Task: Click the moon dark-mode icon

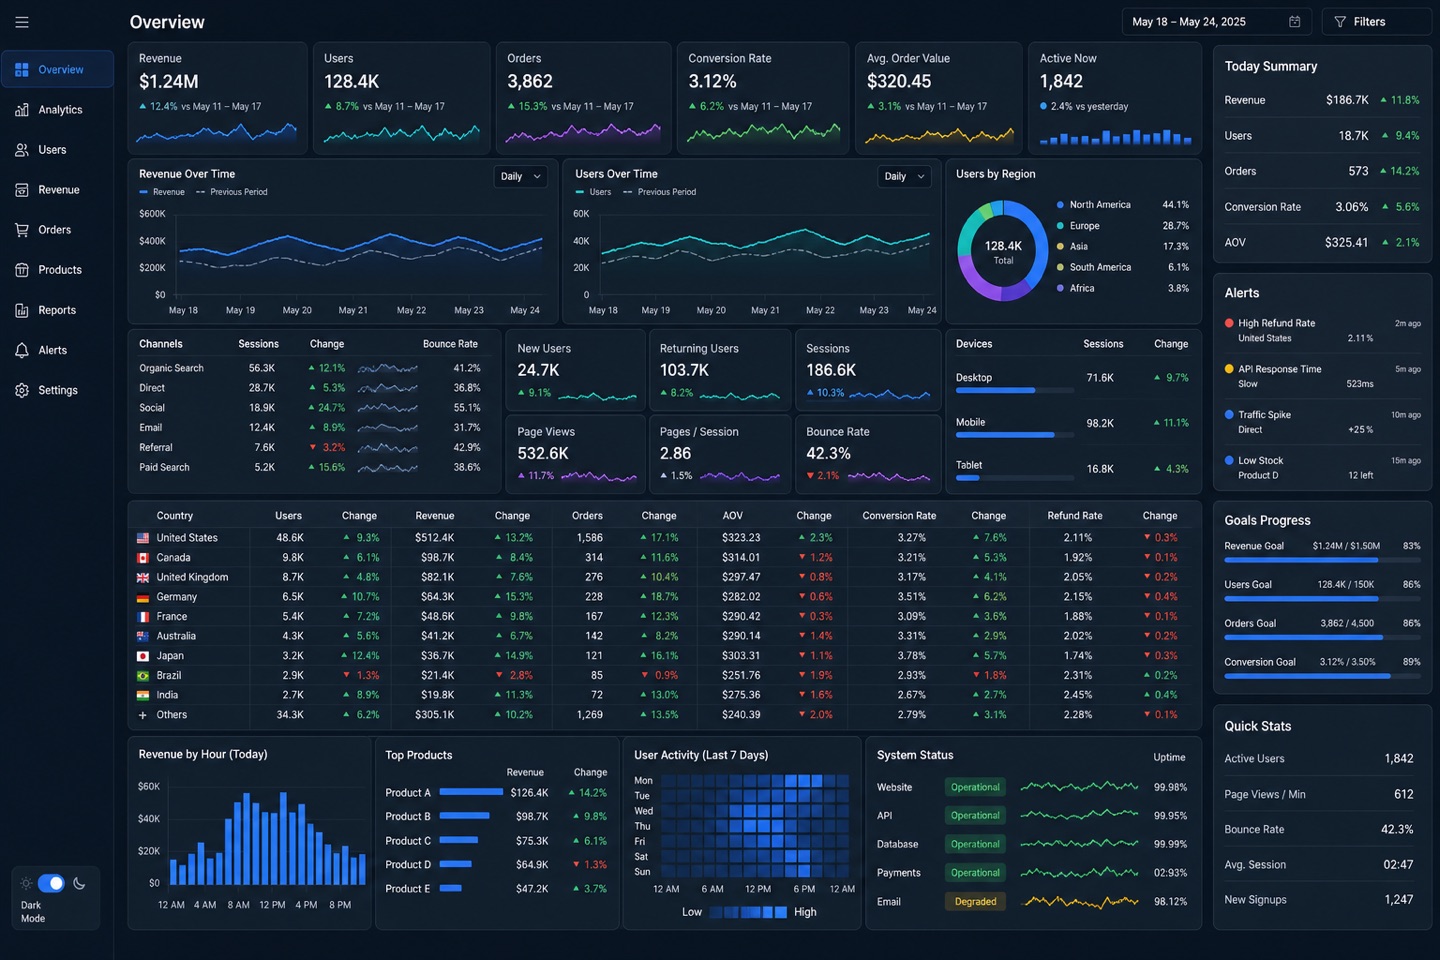Action: tap(79, 883)
